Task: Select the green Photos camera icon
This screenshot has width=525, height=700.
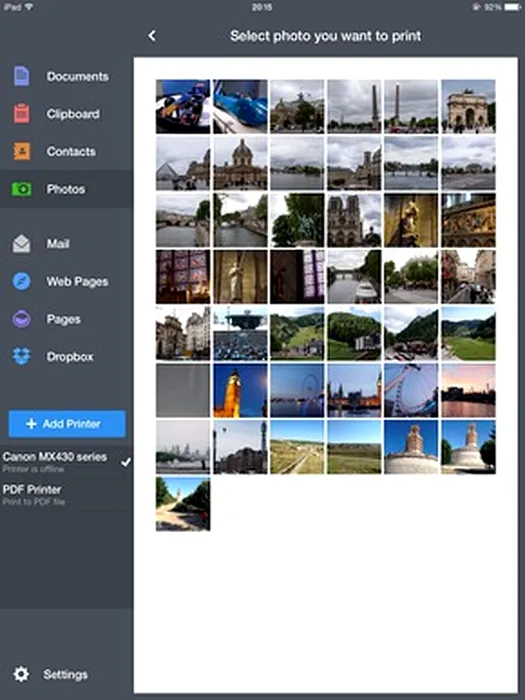Action: [x=21, y=189]
